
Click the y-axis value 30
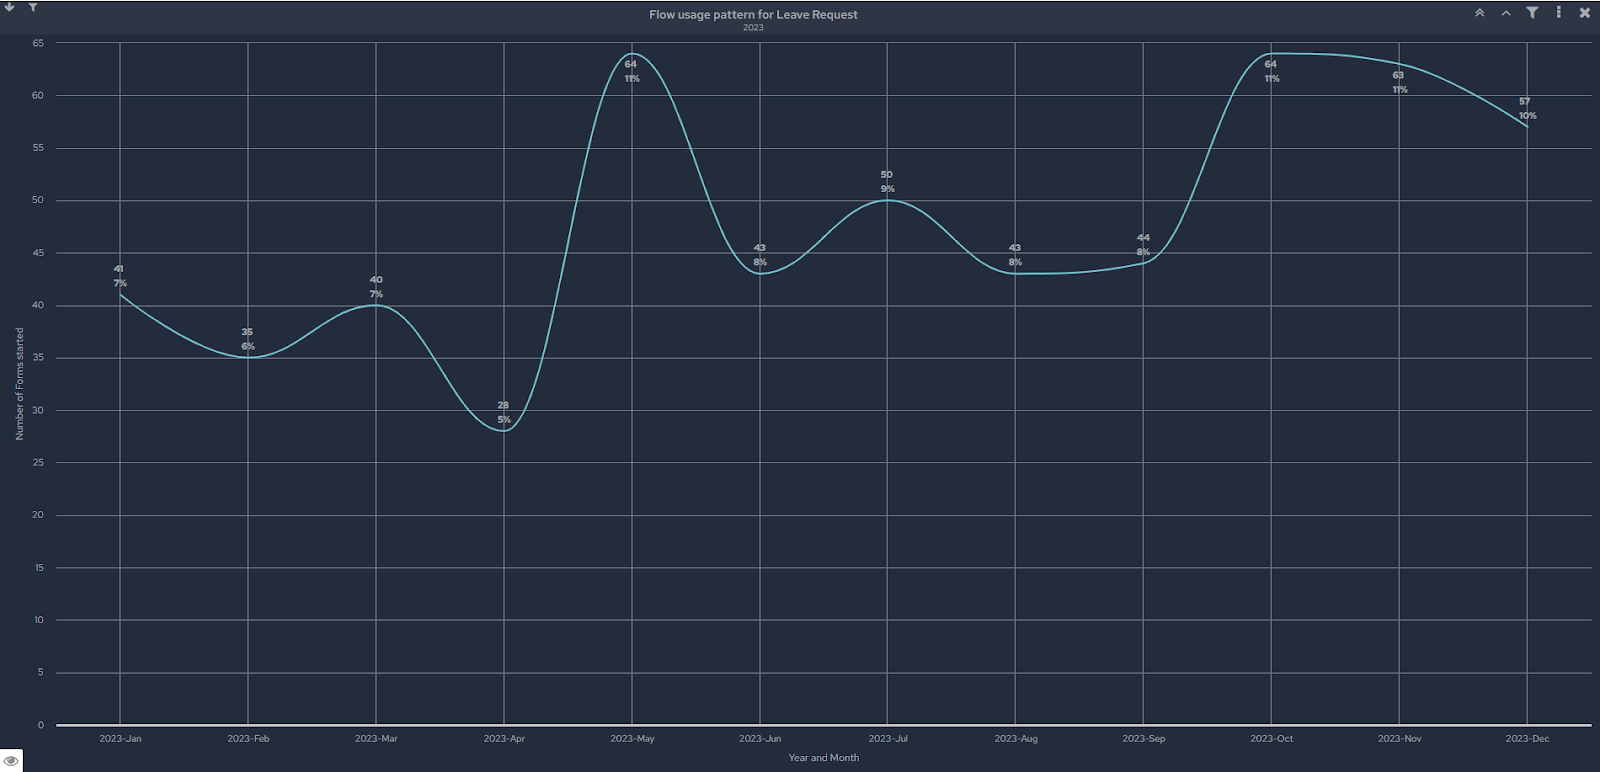point(38,410)
